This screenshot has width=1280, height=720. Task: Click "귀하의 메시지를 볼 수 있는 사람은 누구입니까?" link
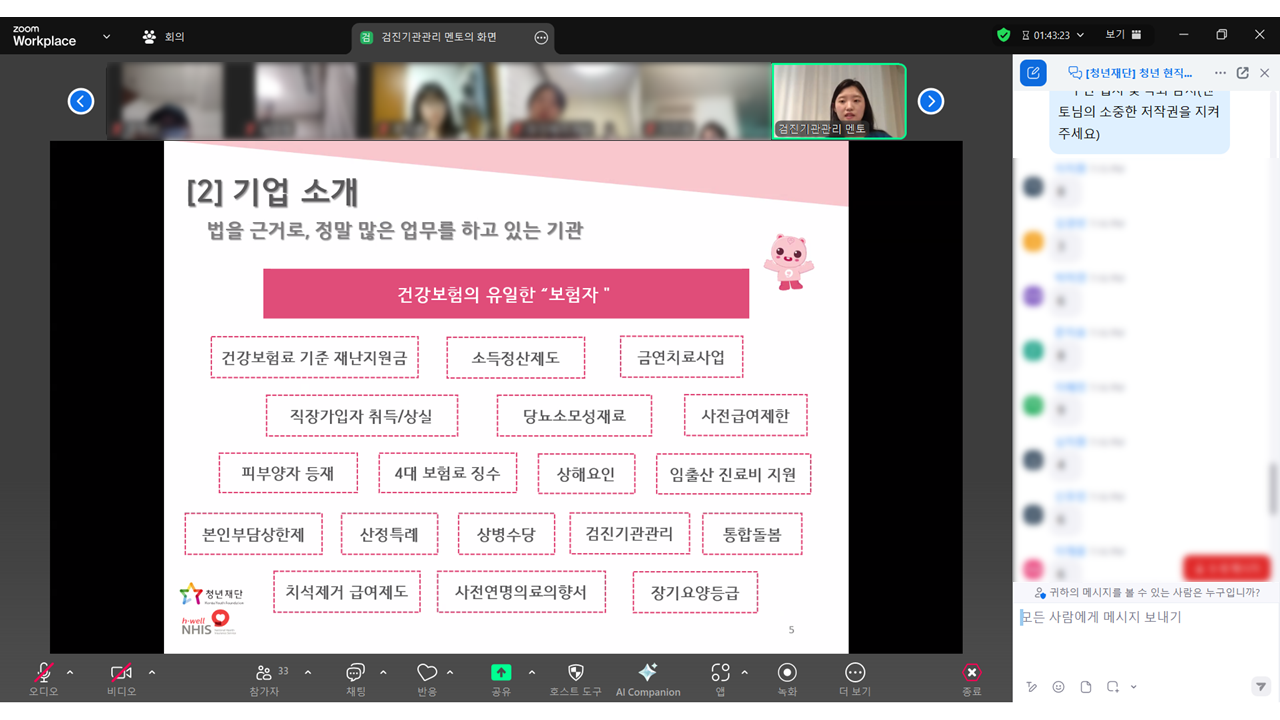pos(1146,593)
